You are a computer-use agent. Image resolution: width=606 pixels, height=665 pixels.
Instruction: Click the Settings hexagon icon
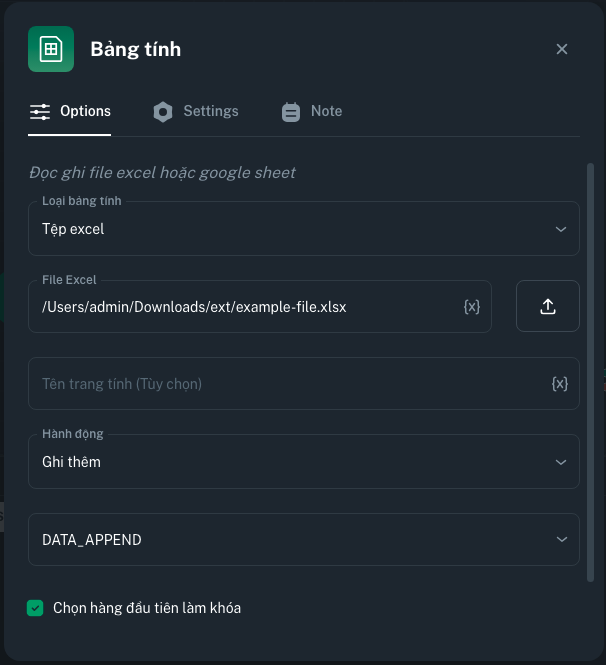coord(163,112)
